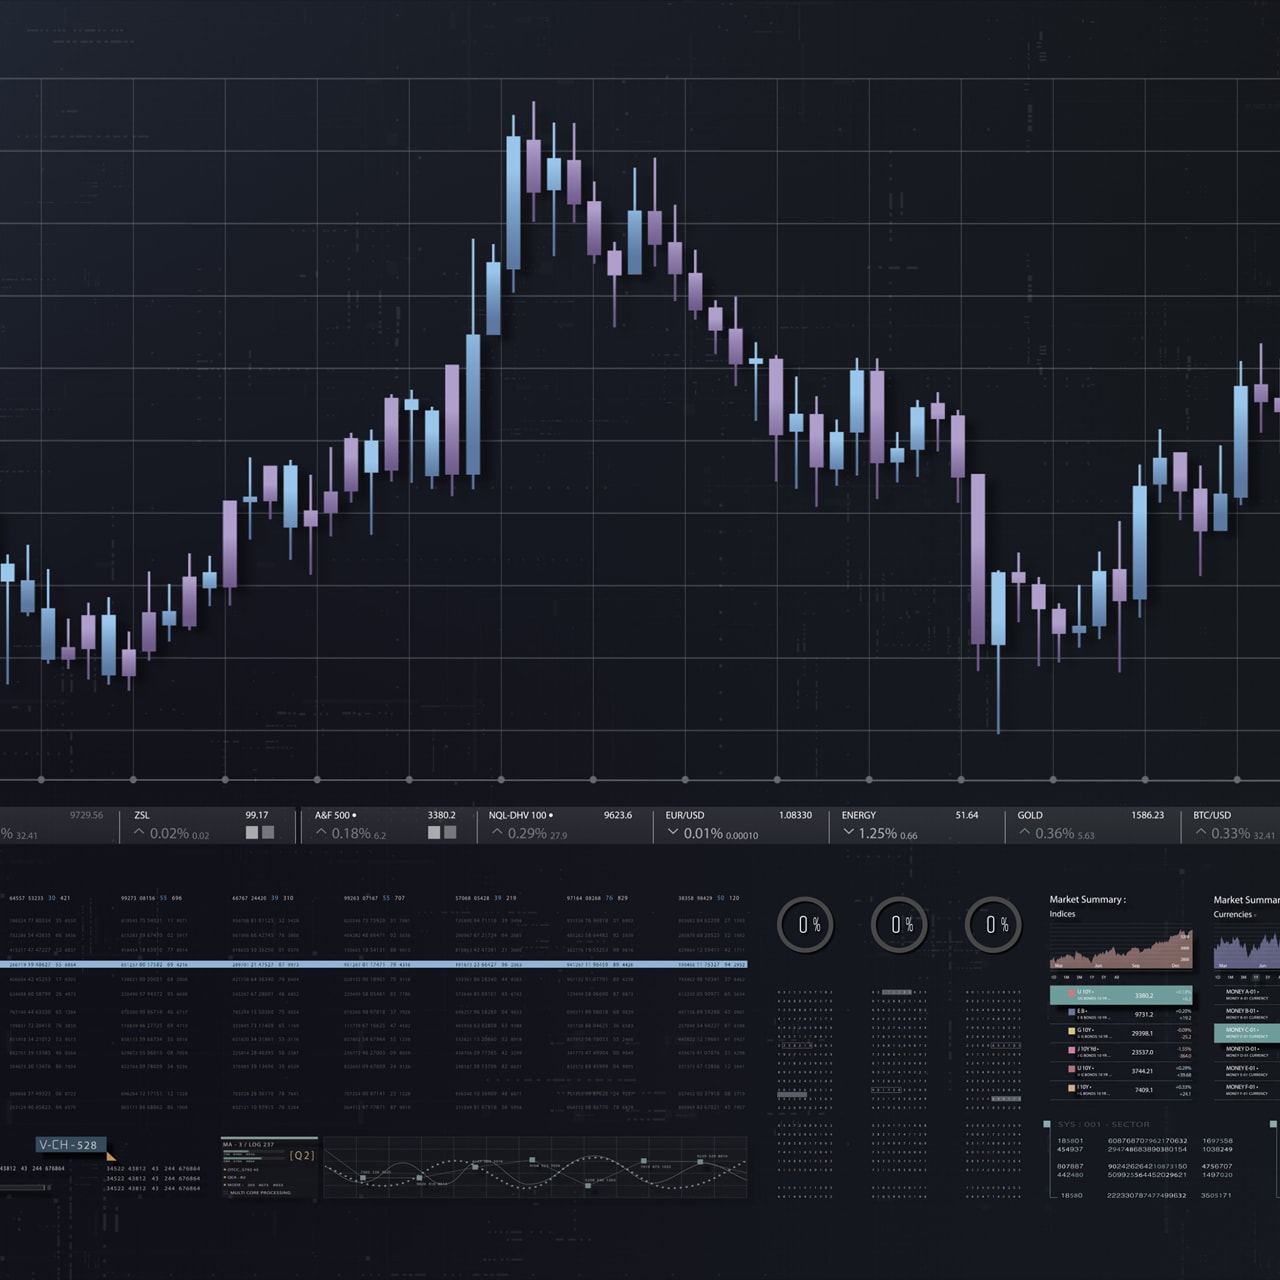Click the U 10Y row valued 3744.21
This screenshot has width=1280, height=1280.
[1121, 1071]
